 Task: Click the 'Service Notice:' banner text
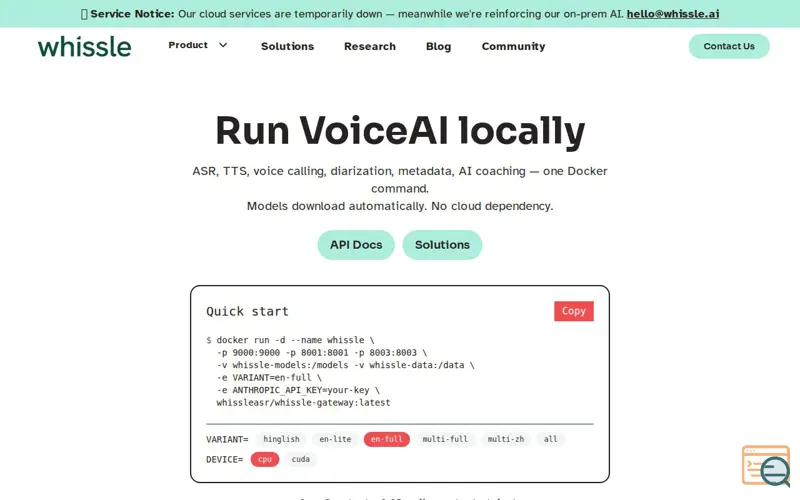tap(132, 14)
